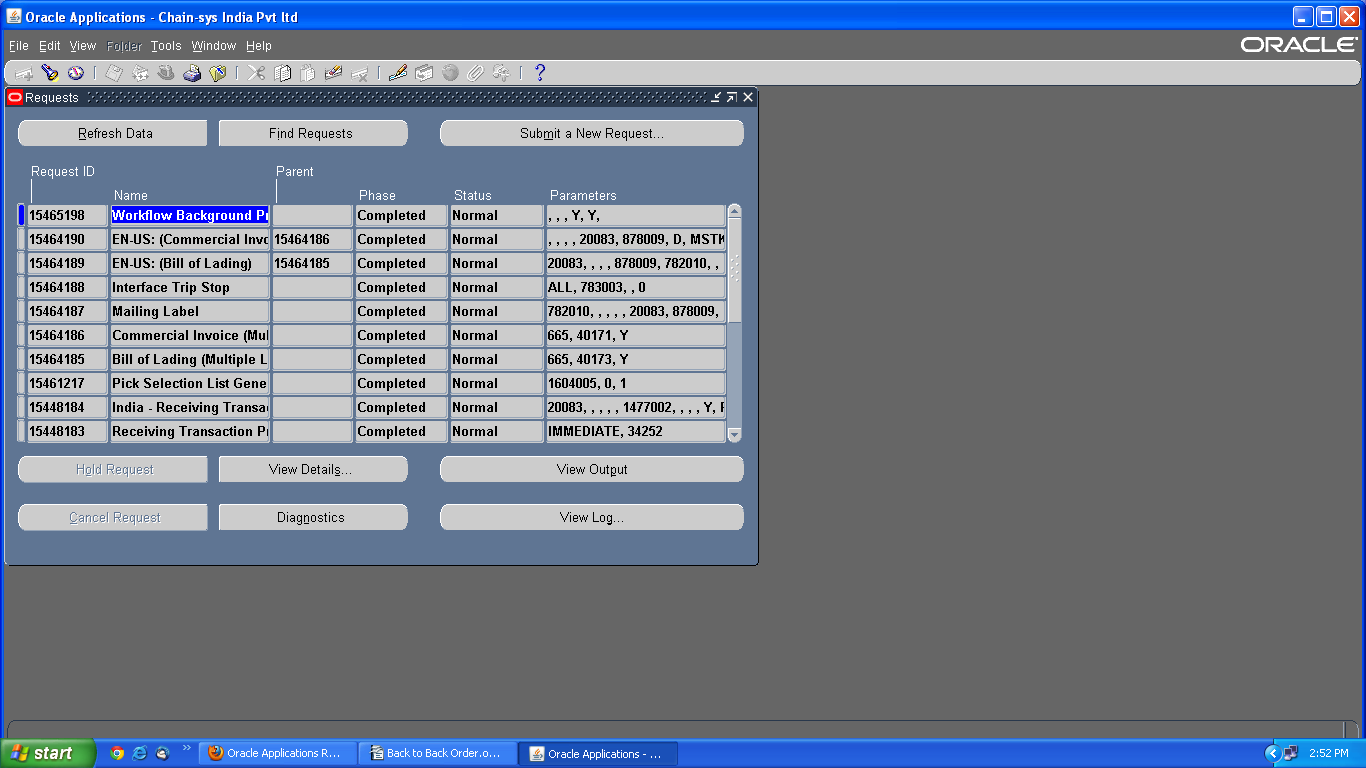Click the Cut scissors toolbar icon

(257, 73)
